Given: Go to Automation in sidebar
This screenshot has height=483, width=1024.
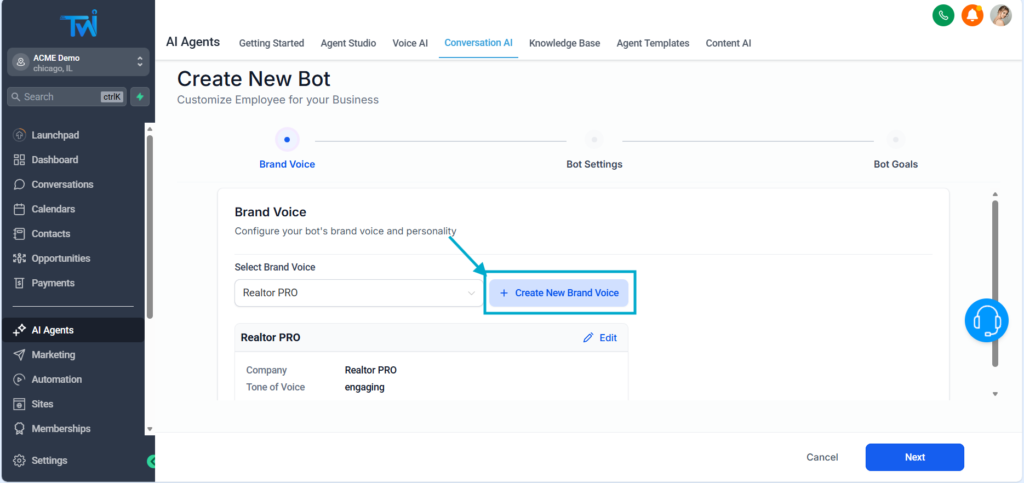Looking at the screenshot, I should (57, 379).
